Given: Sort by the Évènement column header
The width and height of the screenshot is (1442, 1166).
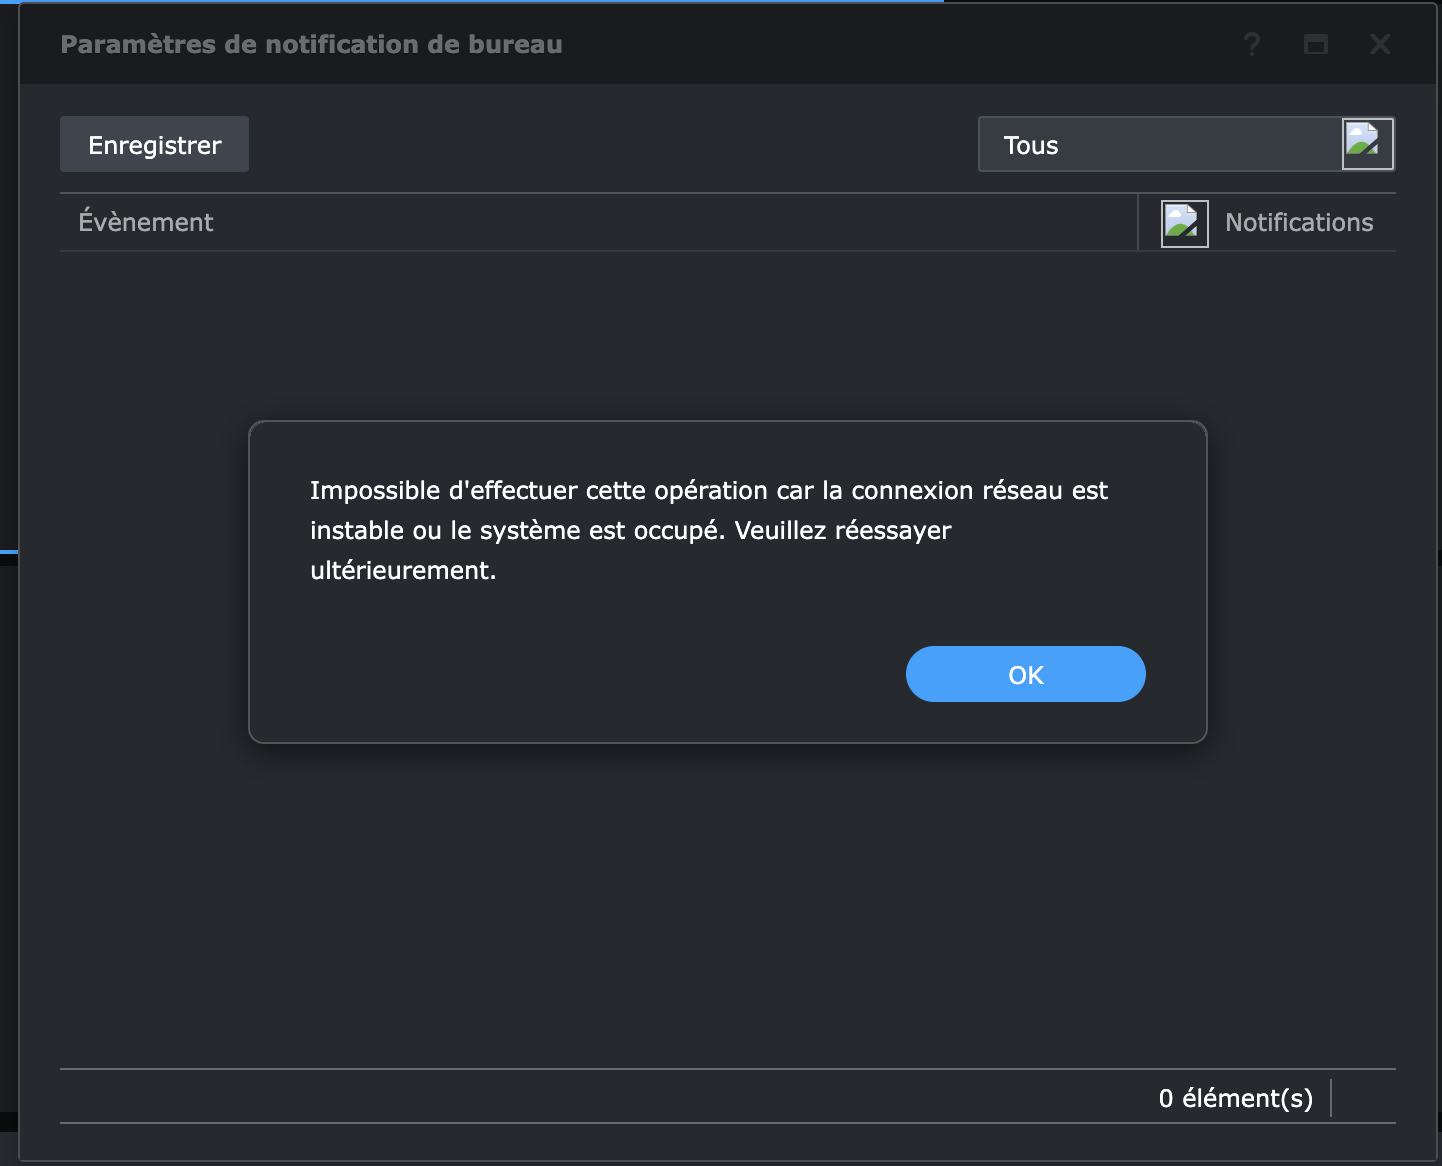Looking at the screenshot, I should click(146, 222).
